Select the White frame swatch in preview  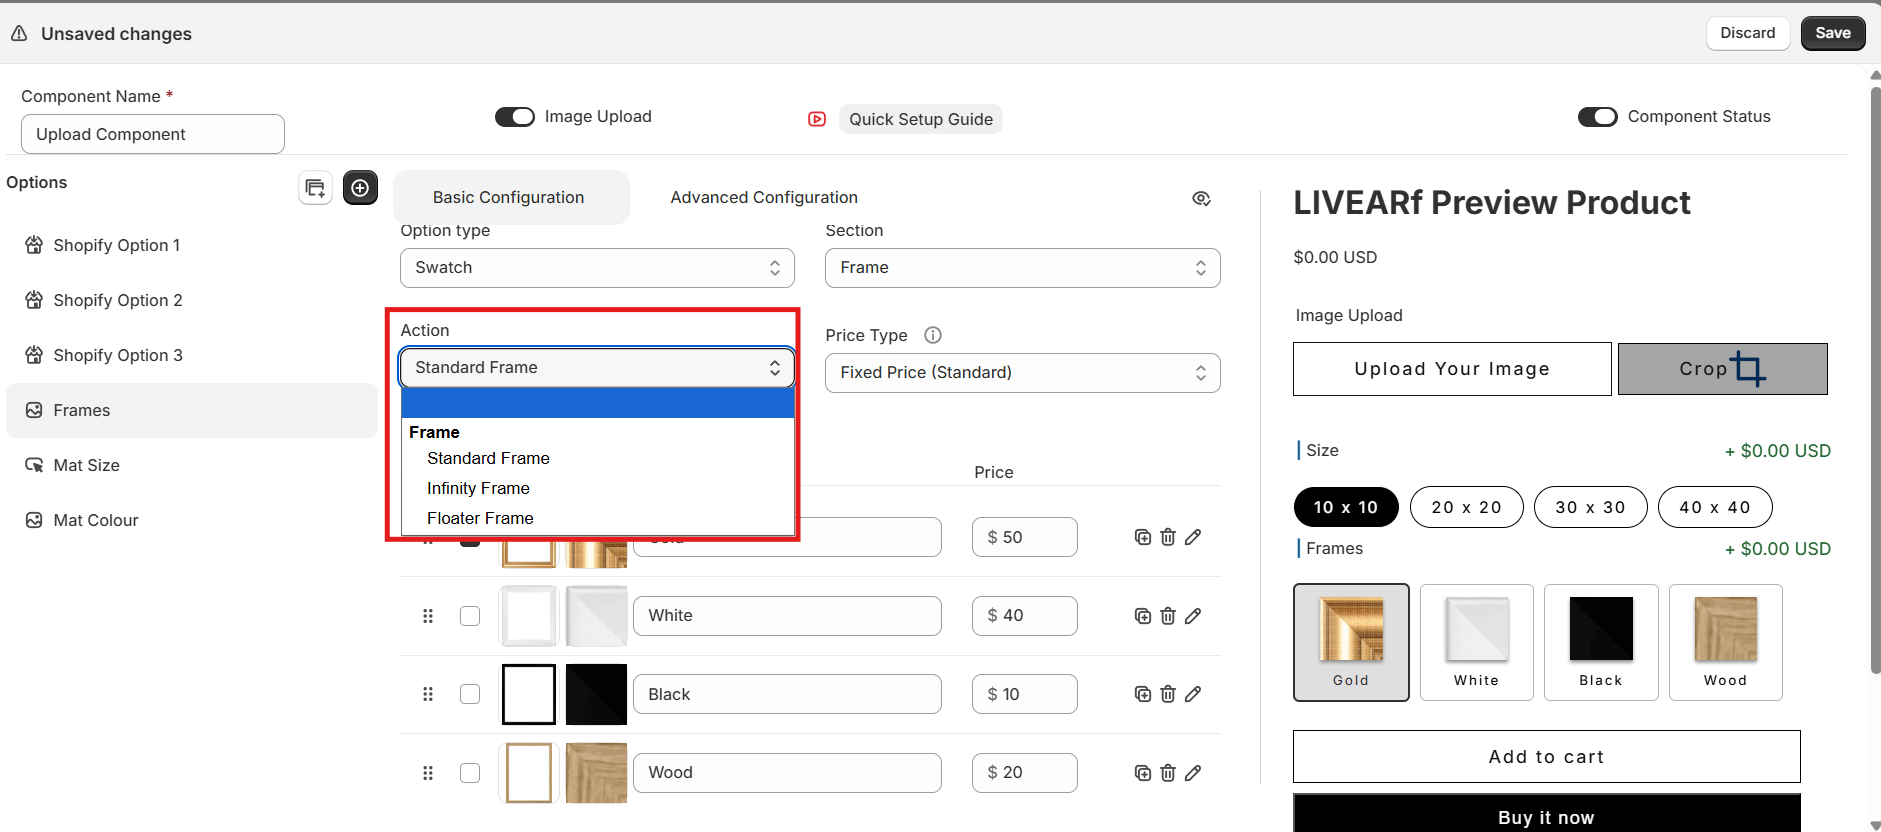pos(1476,642)
